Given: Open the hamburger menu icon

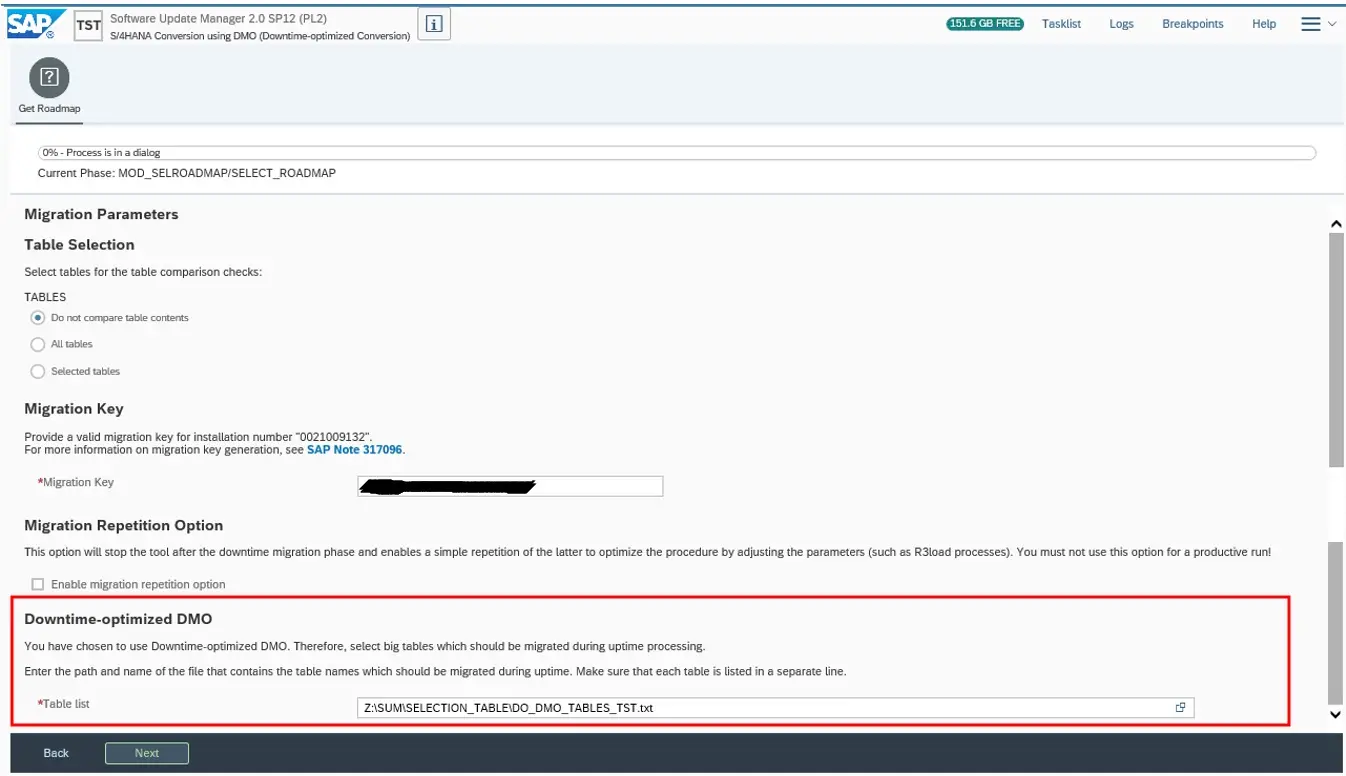Looking at the screenshot, I should pyautogui.click(x=1310, y=24).
